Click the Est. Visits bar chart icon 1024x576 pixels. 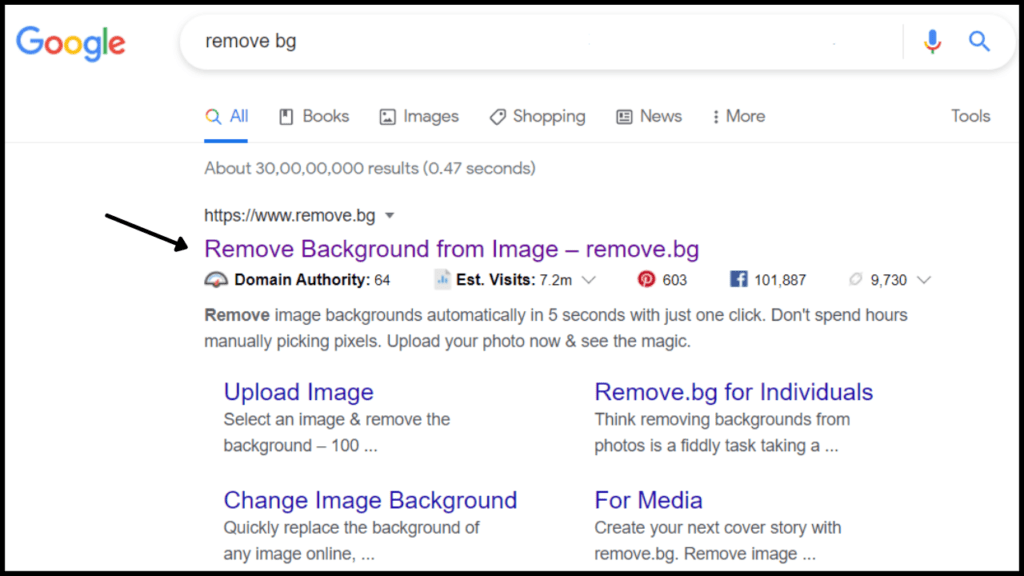[x=441, y=279]
